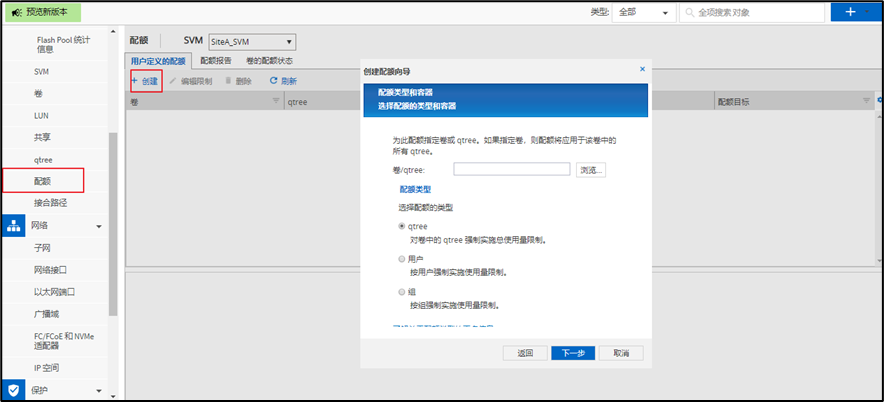The image size is (884, 402).
Task: Click the 浏览... browse button
Action: [x=591, y=170]
